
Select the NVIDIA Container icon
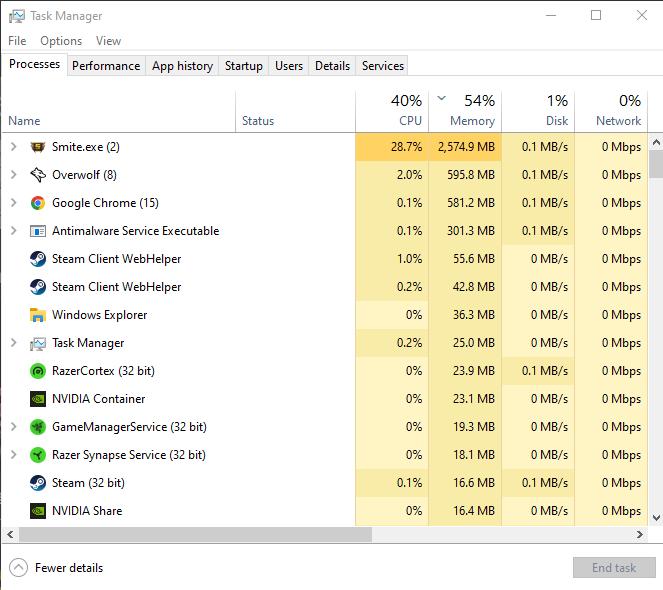click(x=38, y=399)
